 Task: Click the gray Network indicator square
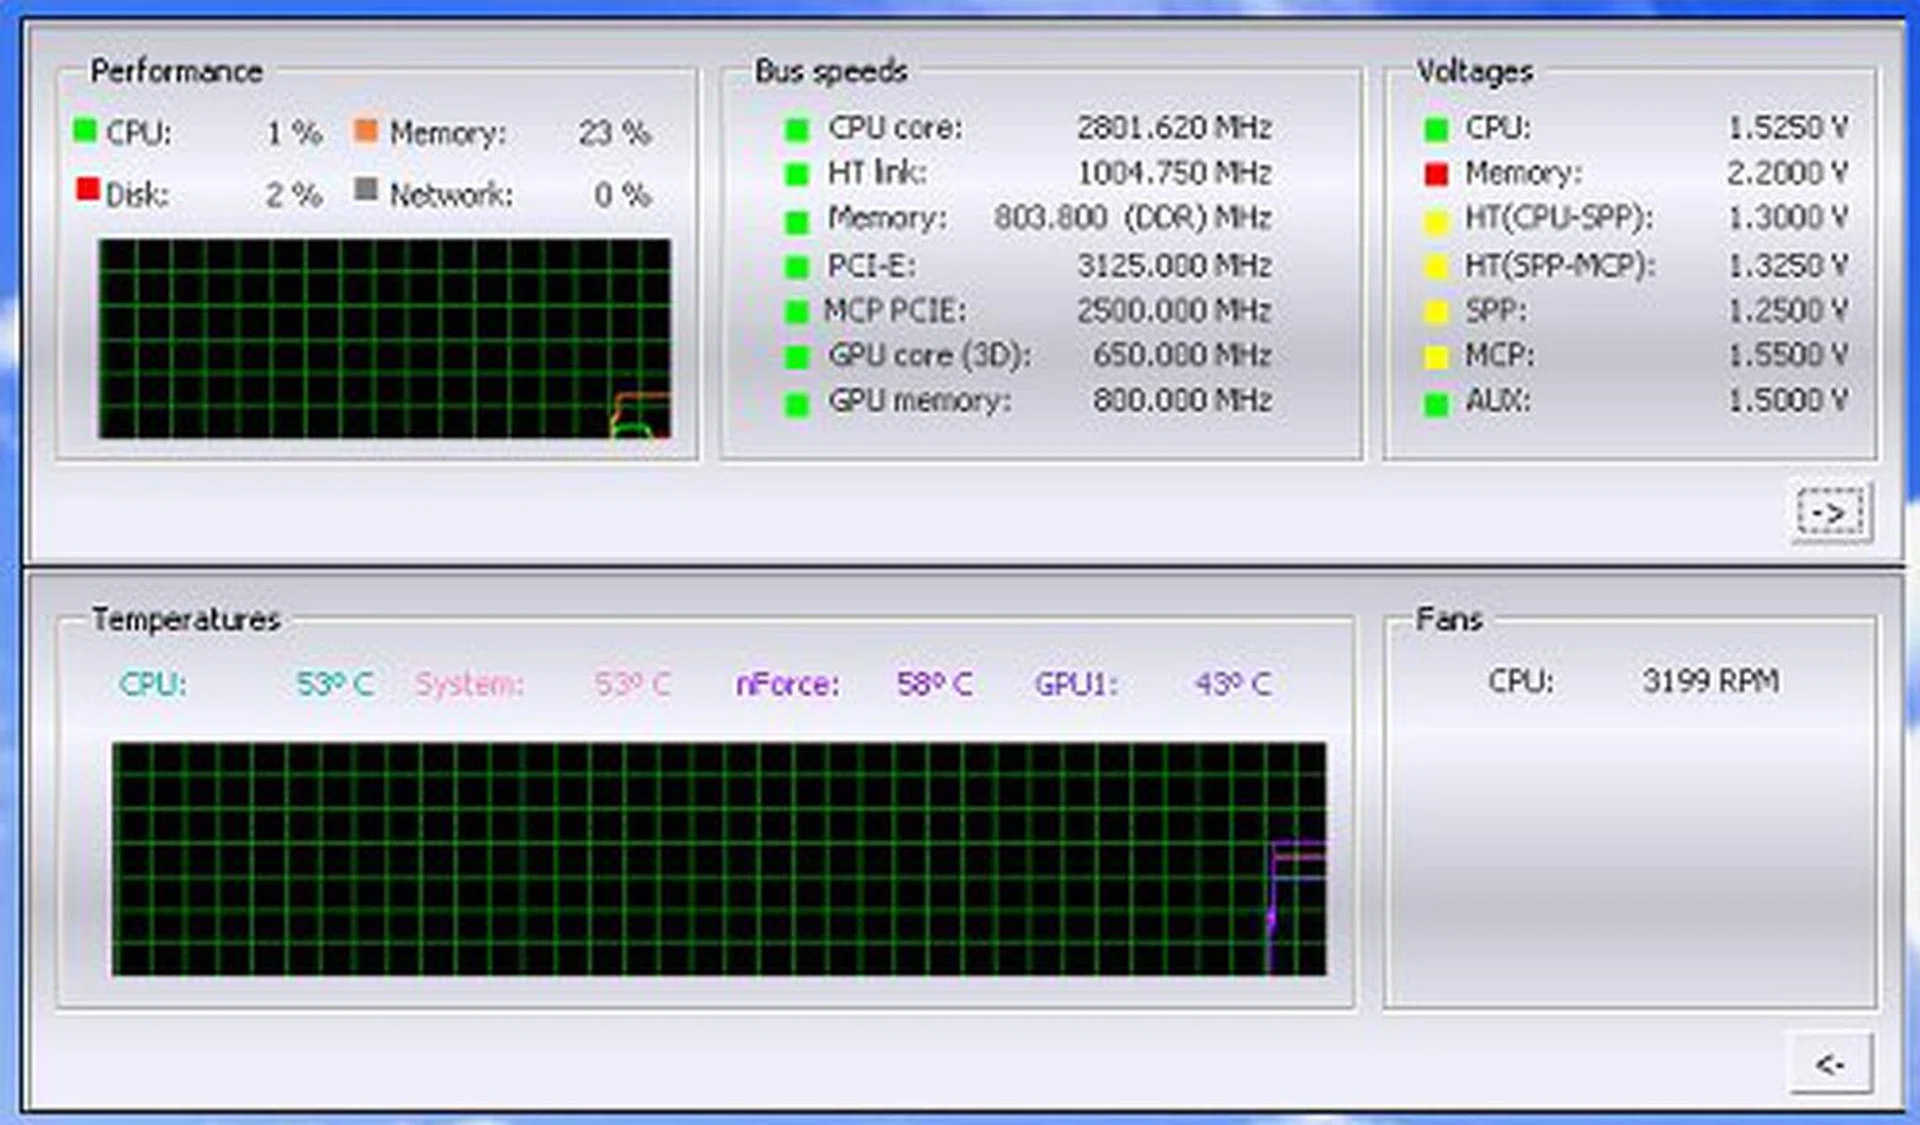click(x=368, y=189)
